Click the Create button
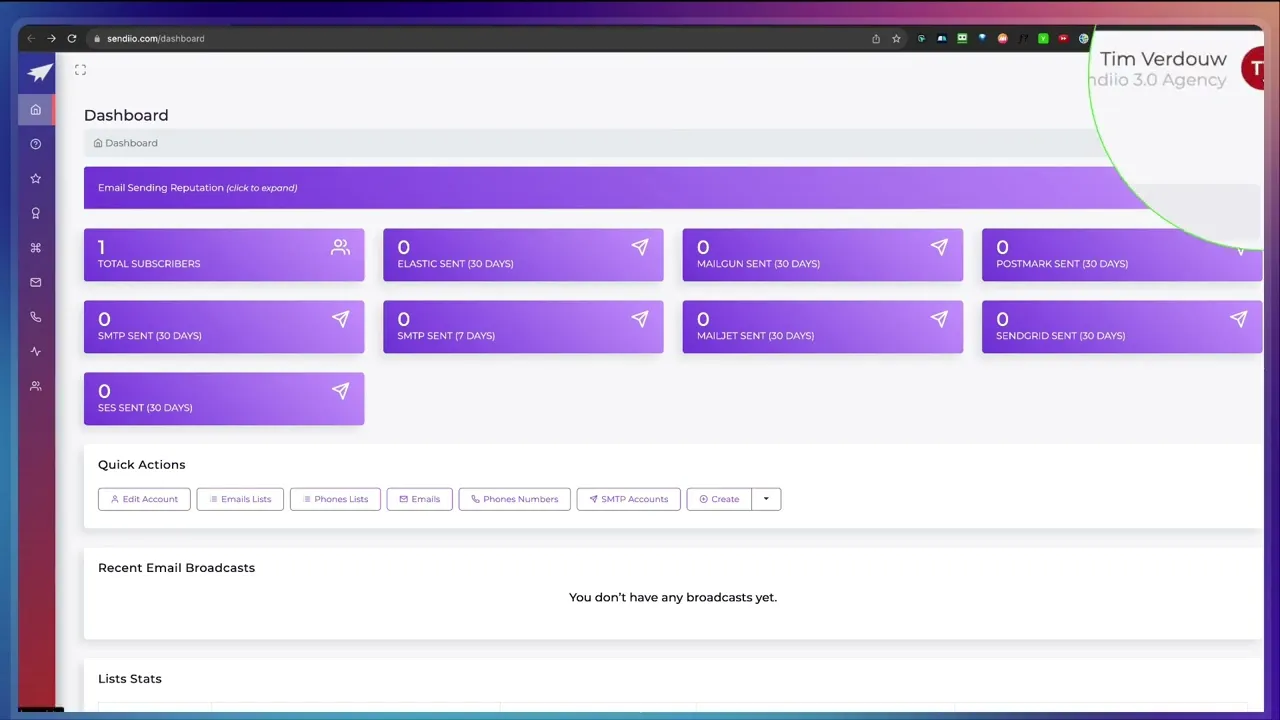Viewport: 1280px width, 720px height. pyautogui.click(x=719, y=499)
